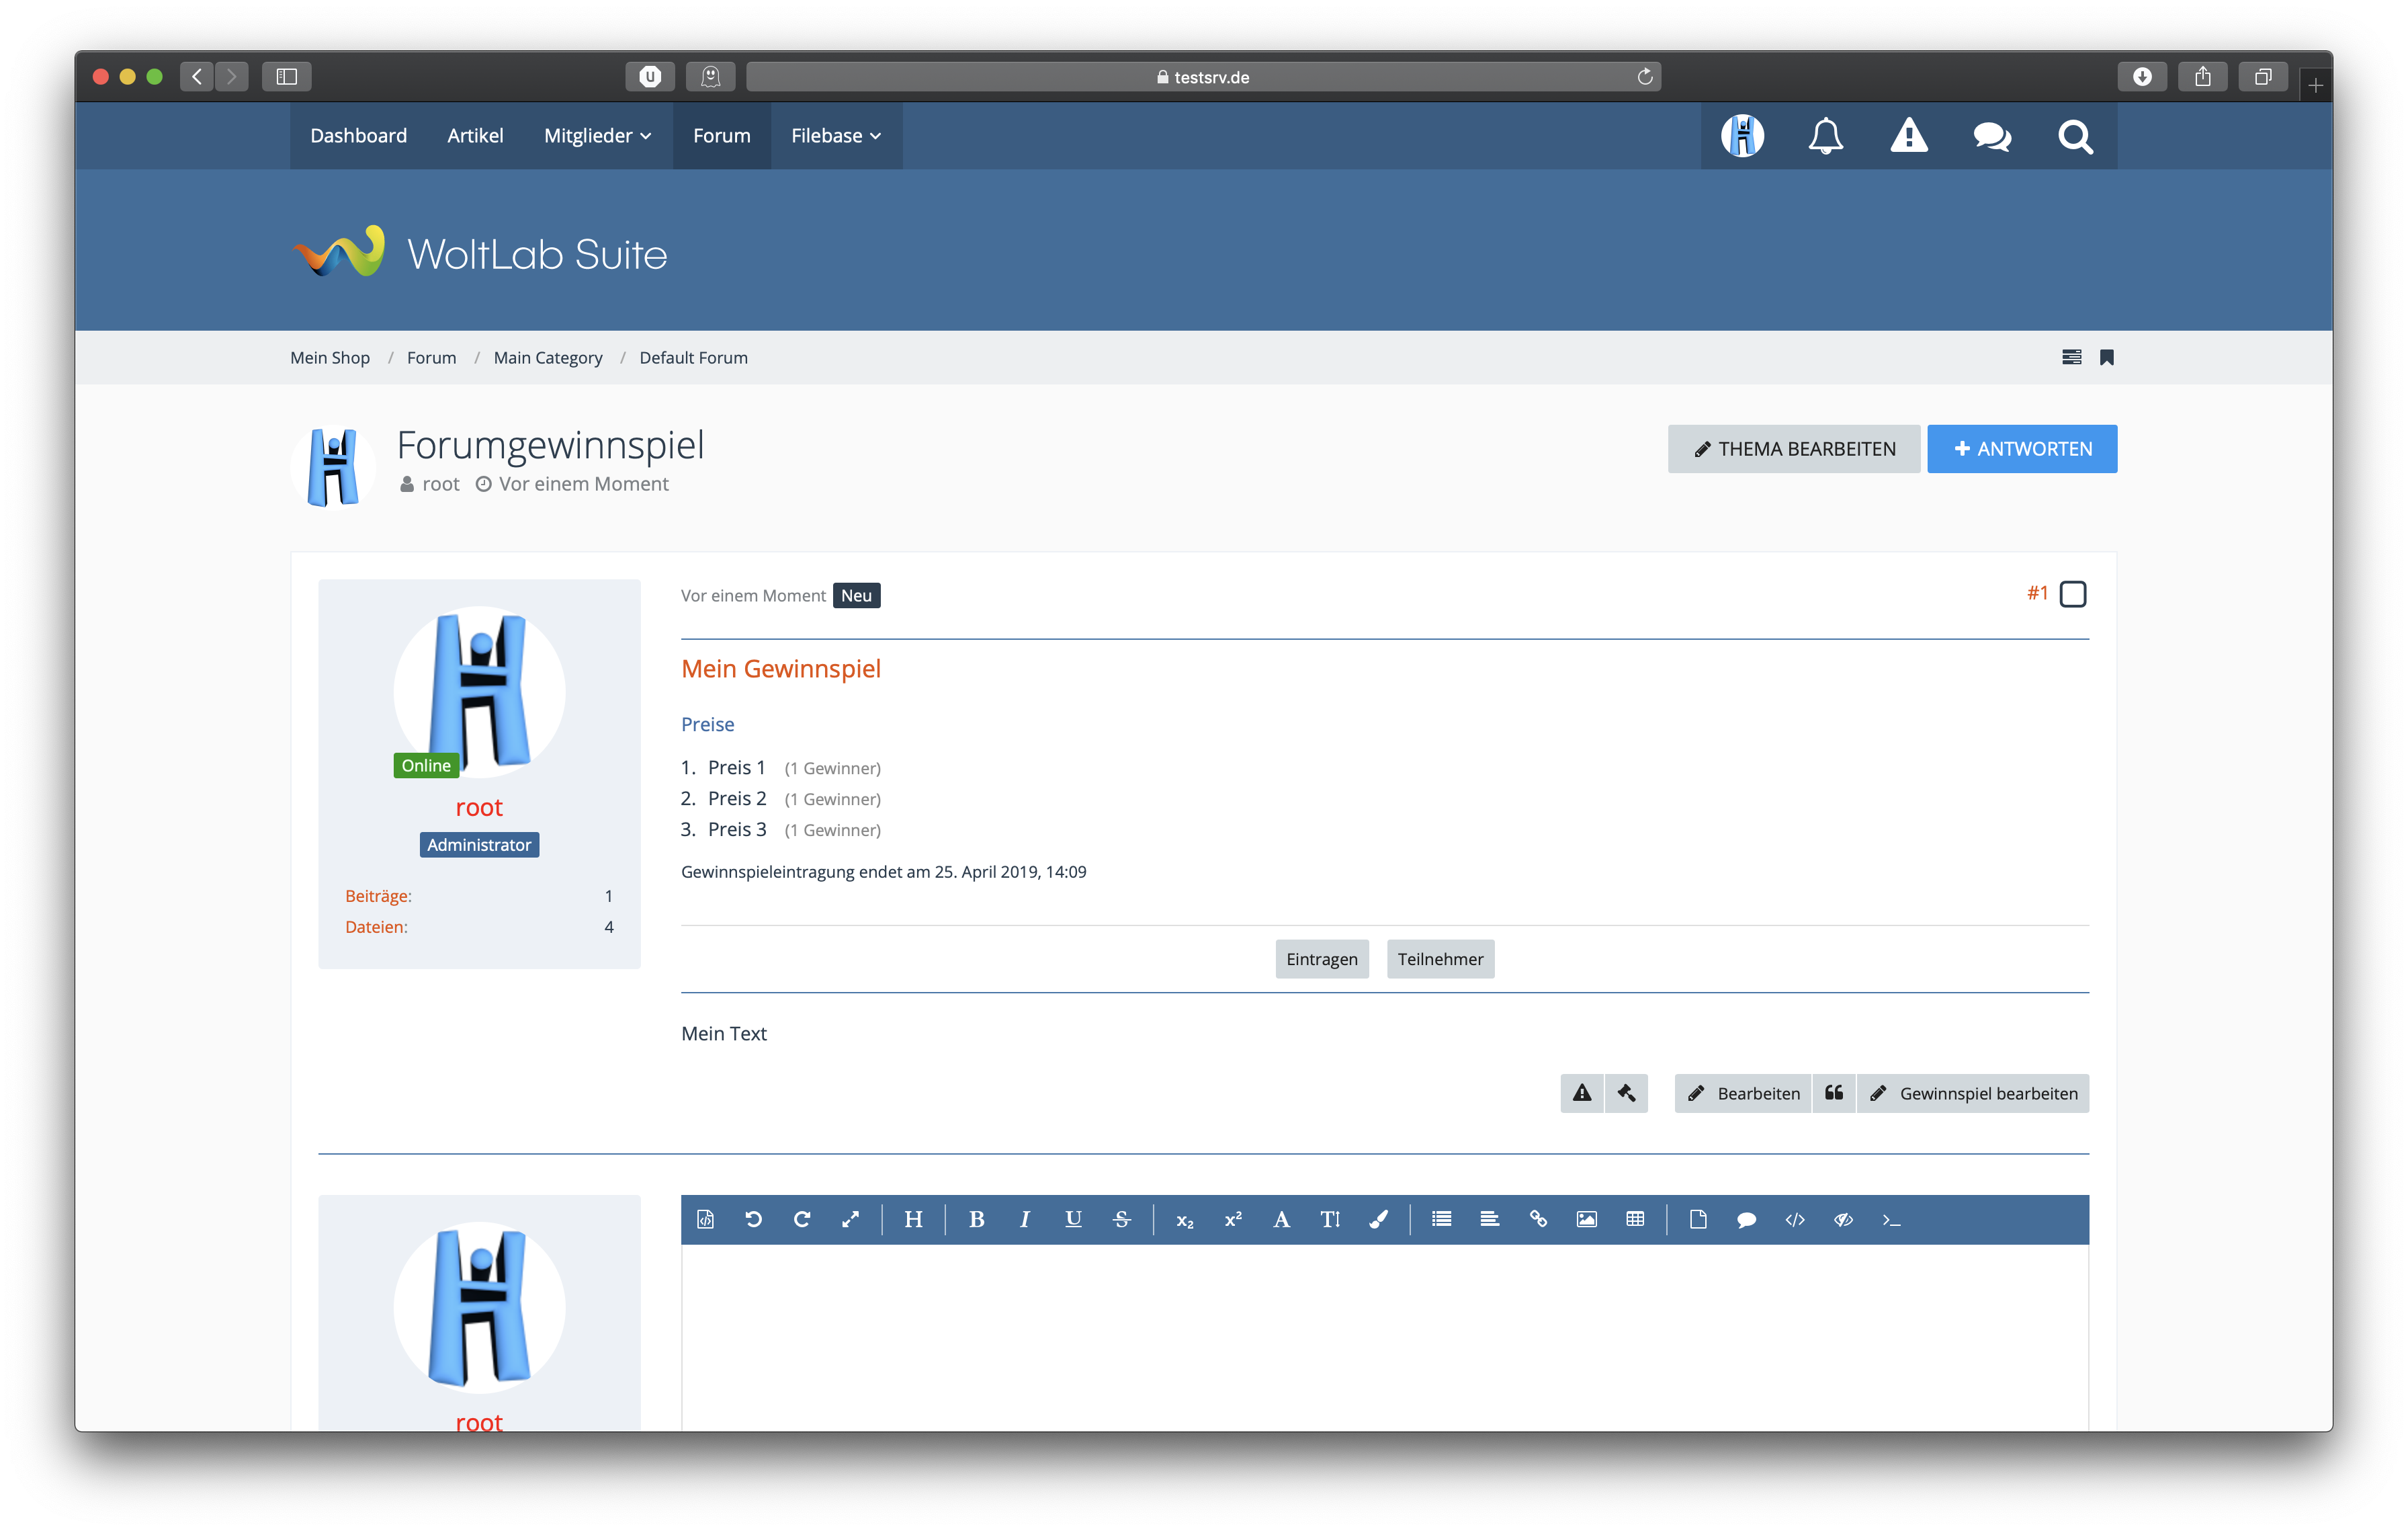Viewport: 2408px width, 1531px height.
Task: Insert a table using the editor toolbar
Action: click(1635, 1219)
